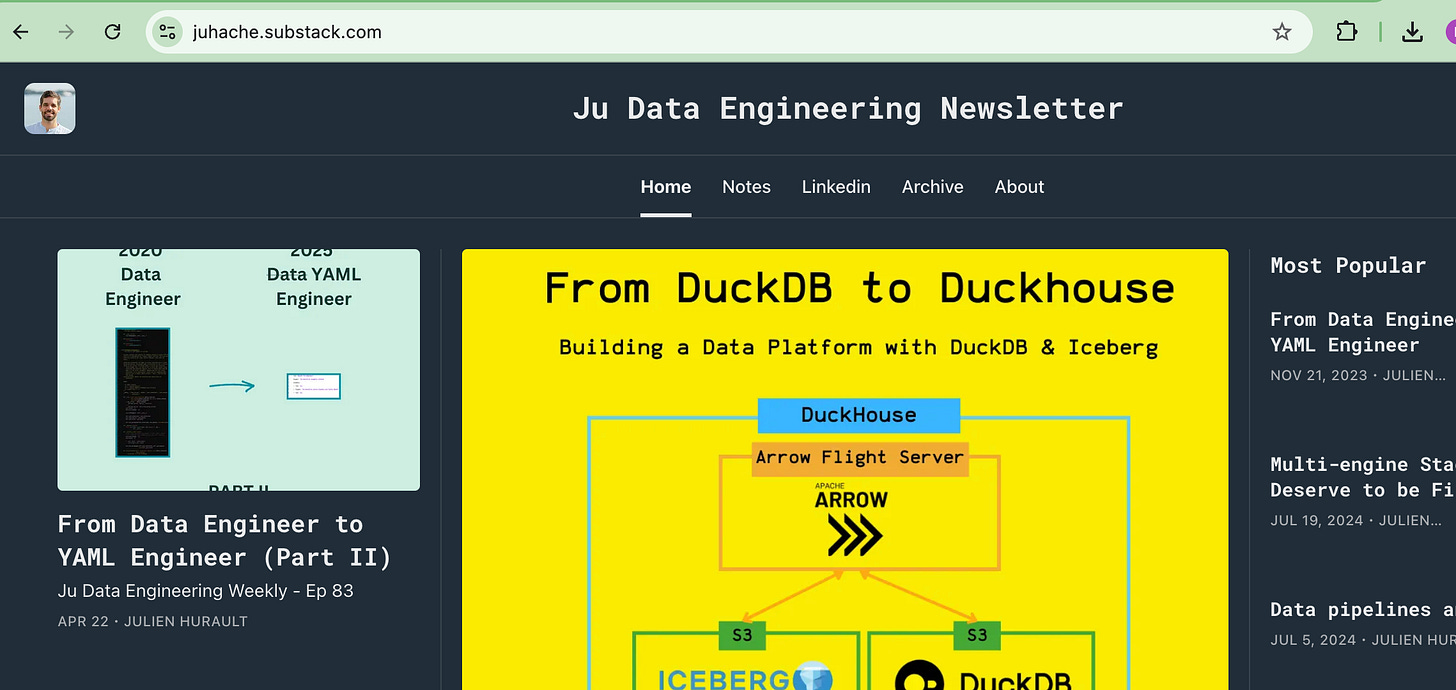Open YAML Engineer Part II post thumbnail
This screenshot has height=690, width=1456.
click(x=239, y=370)
